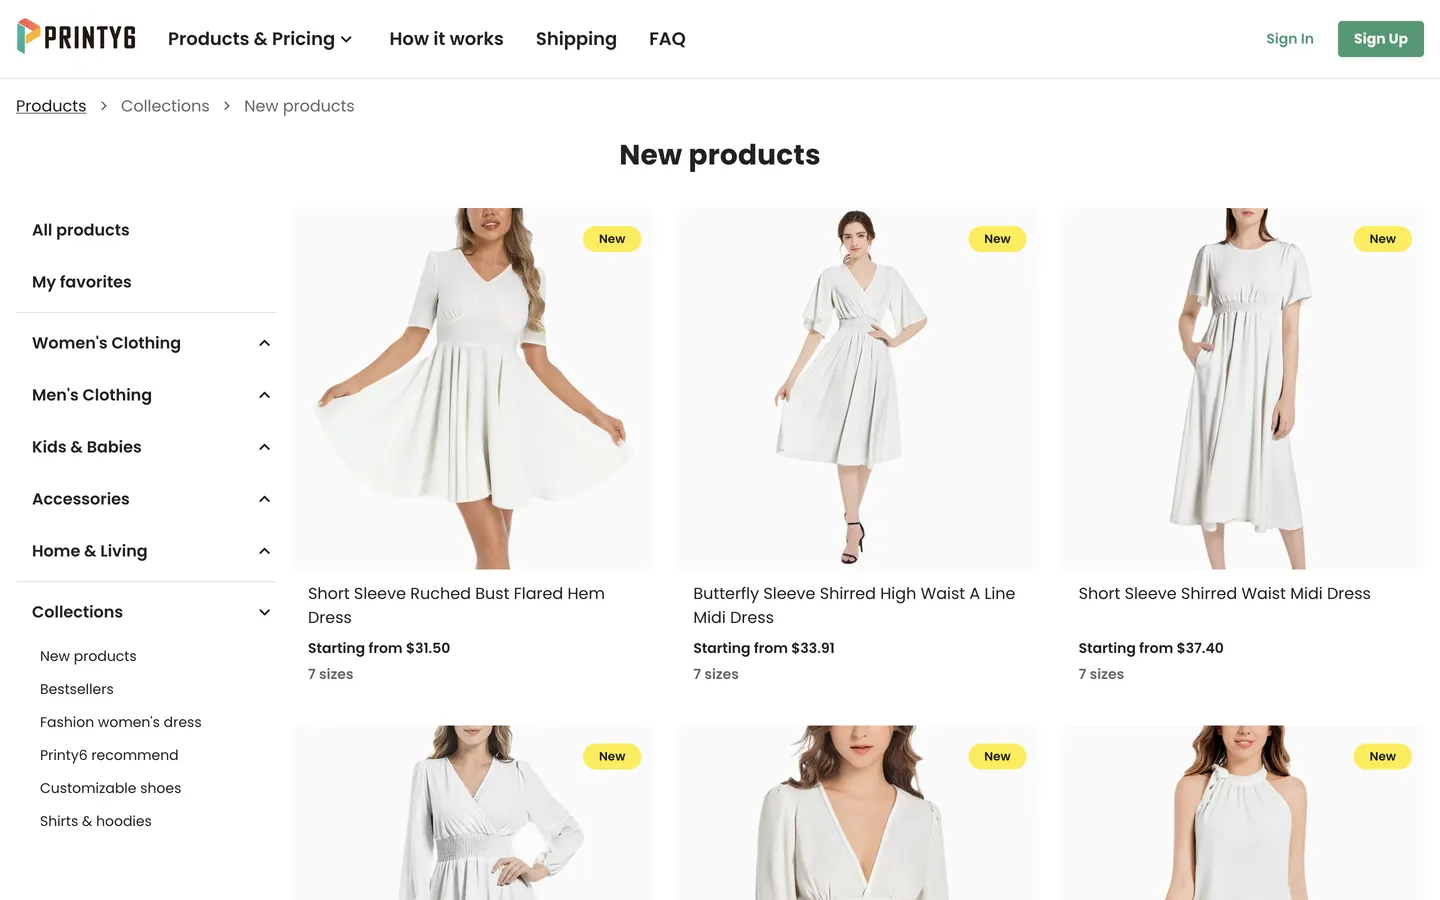The image size is (1440, 900).
Task: Go to the Shipping menu item
Action: point(576,39)
